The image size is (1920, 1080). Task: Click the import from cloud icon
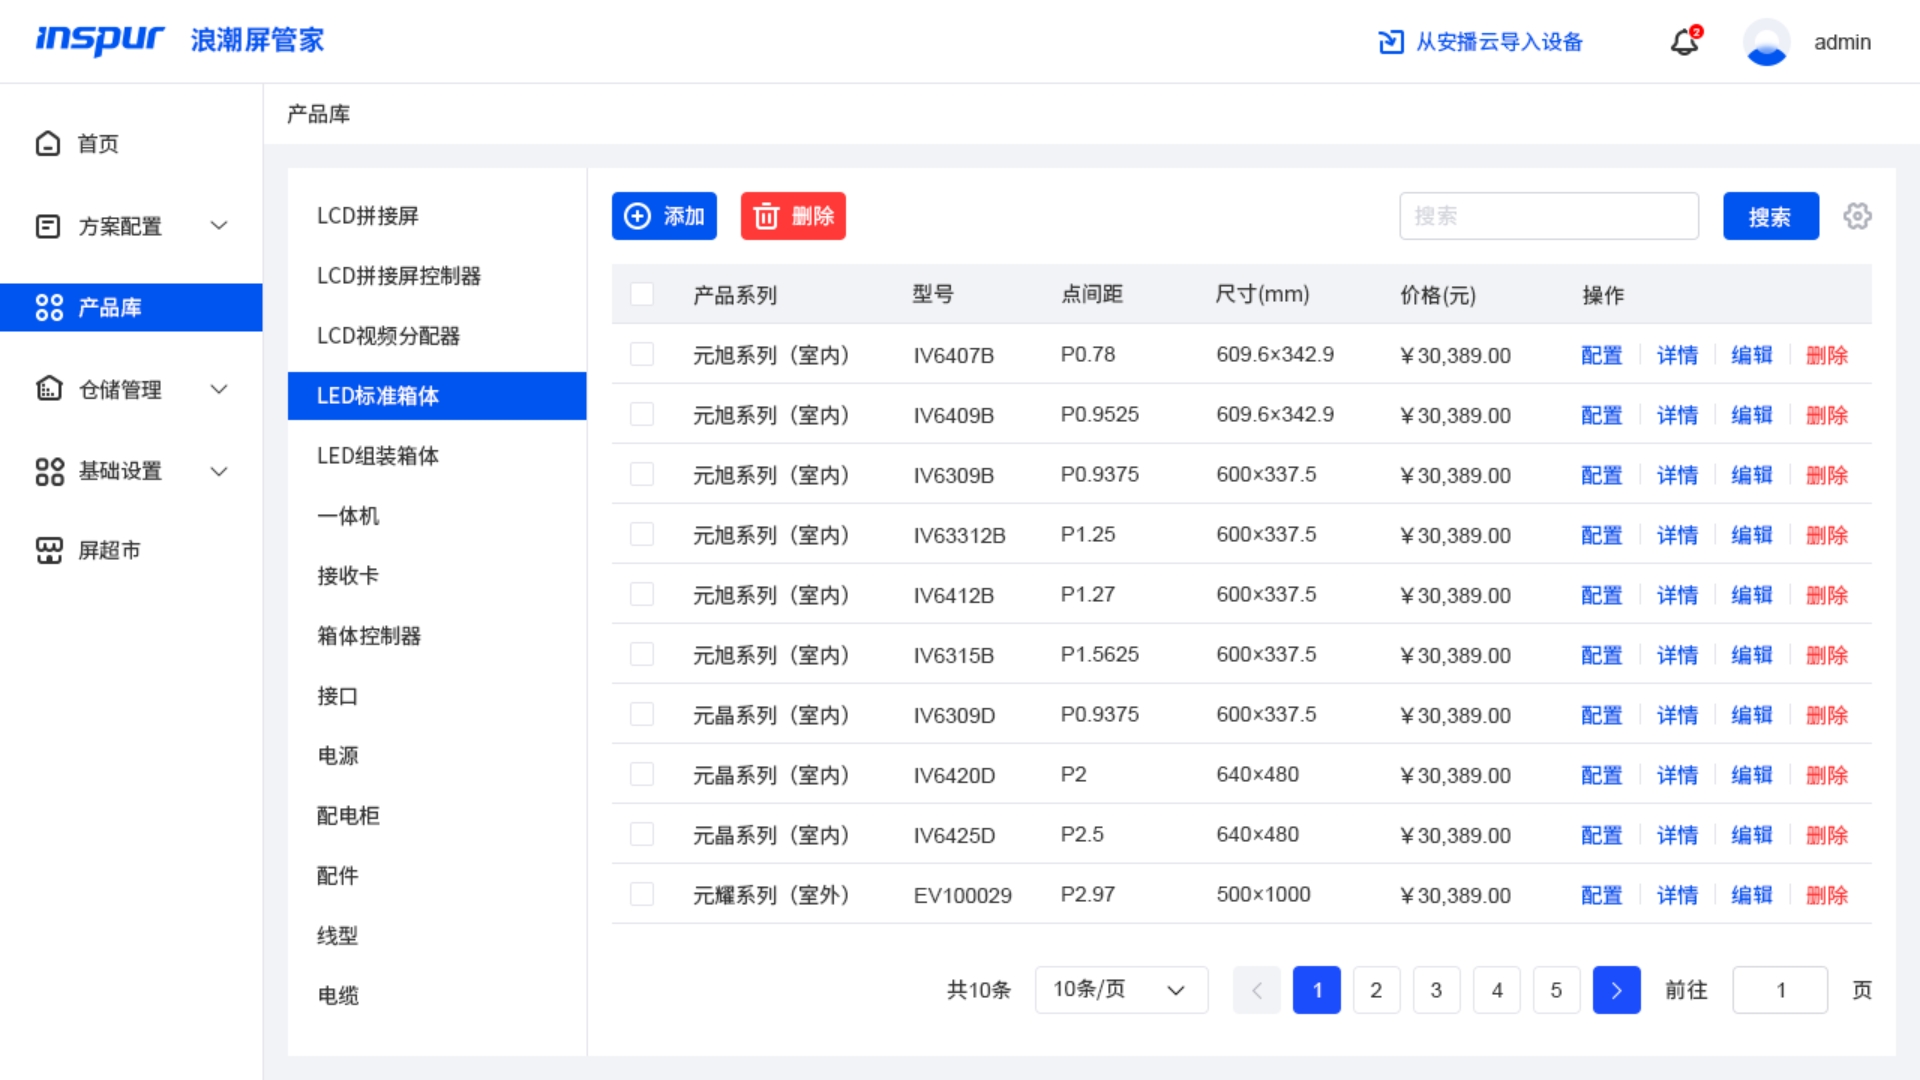point(1391,42)
